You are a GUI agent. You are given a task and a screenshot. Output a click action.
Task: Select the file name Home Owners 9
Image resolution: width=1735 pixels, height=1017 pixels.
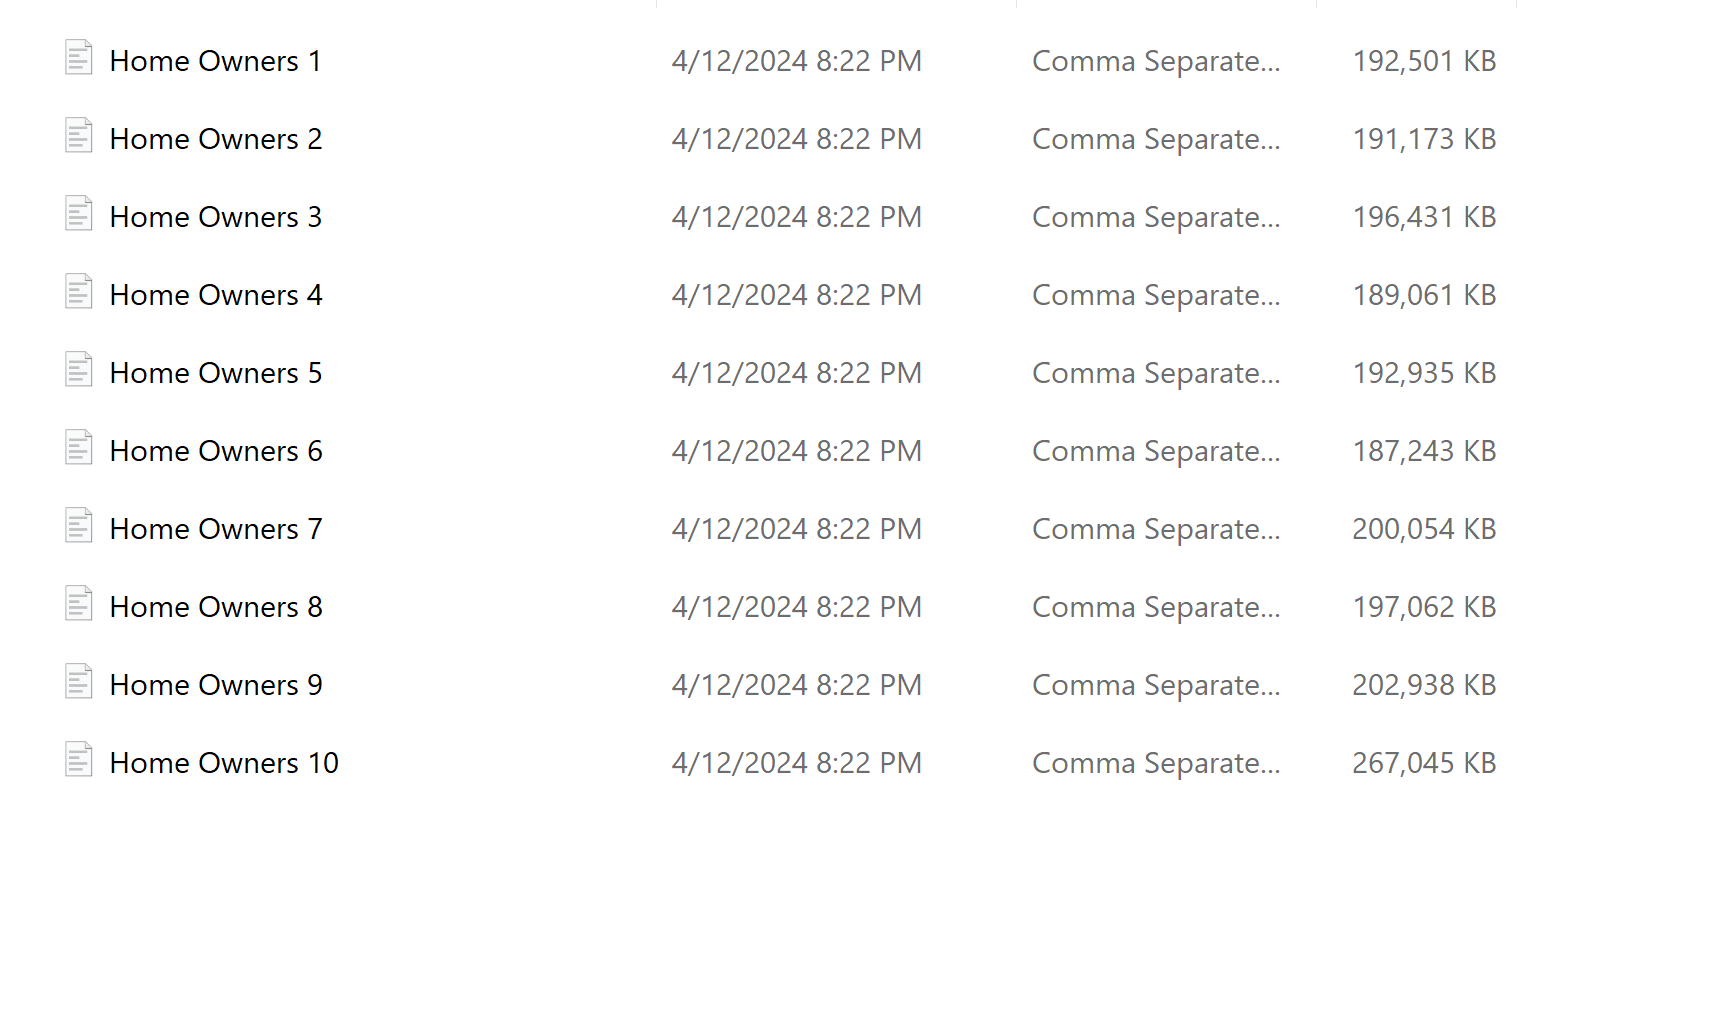[x=216, y=685]
